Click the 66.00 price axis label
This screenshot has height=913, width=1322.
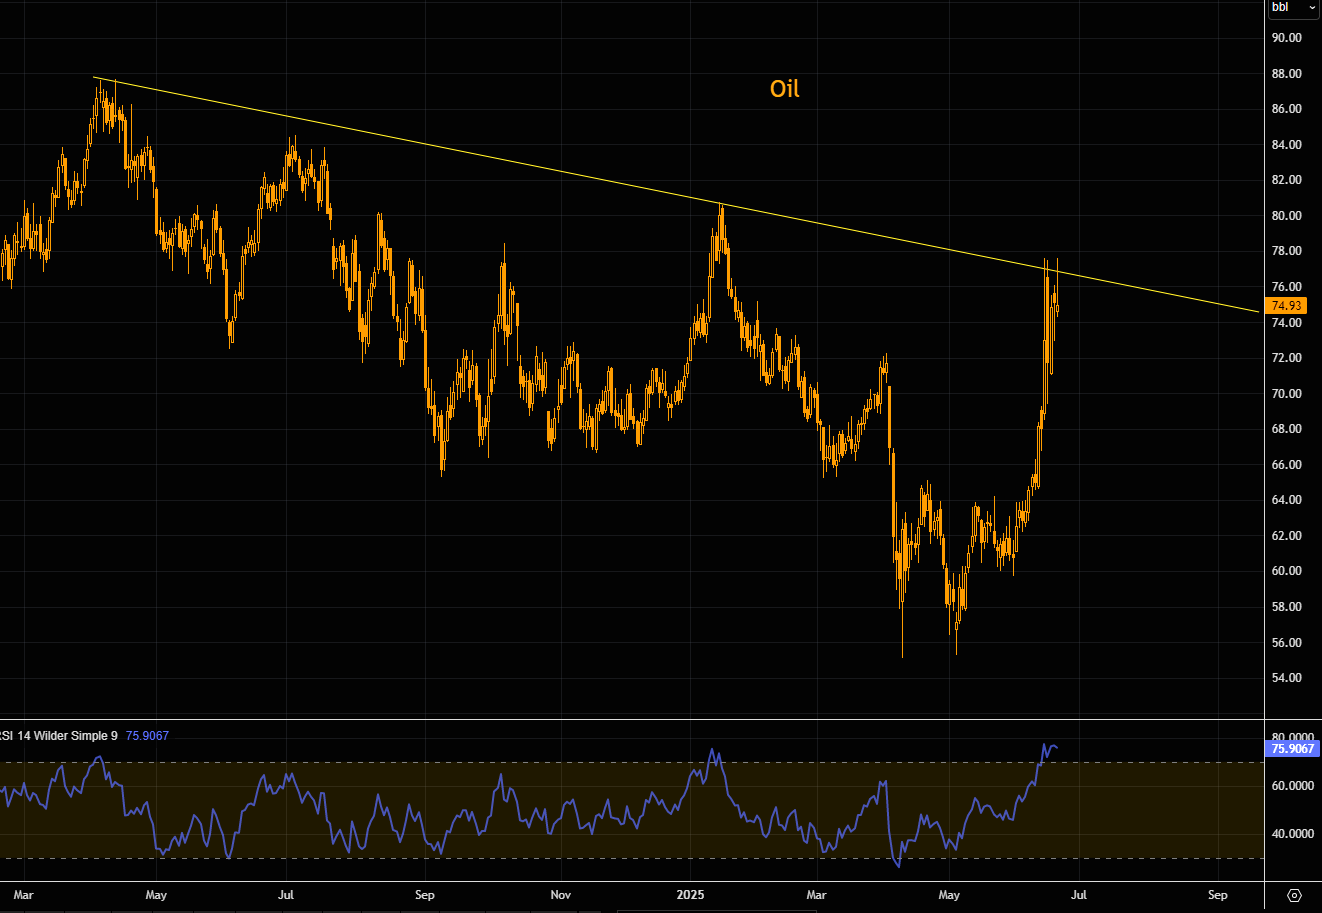[x=1286, y=465]
